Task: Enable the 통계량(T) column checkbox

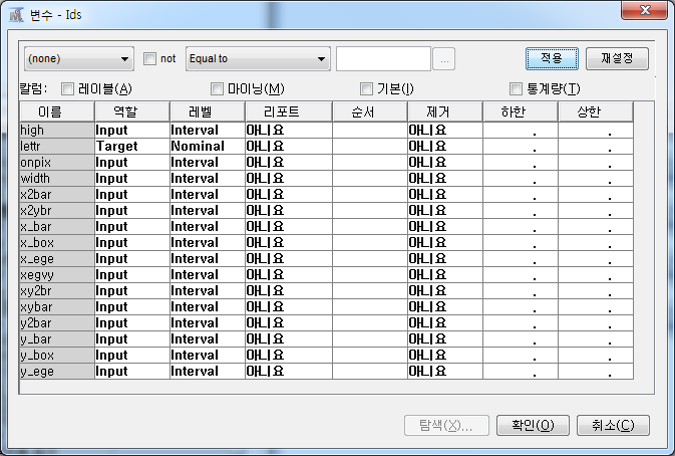Action: point(516,89)
